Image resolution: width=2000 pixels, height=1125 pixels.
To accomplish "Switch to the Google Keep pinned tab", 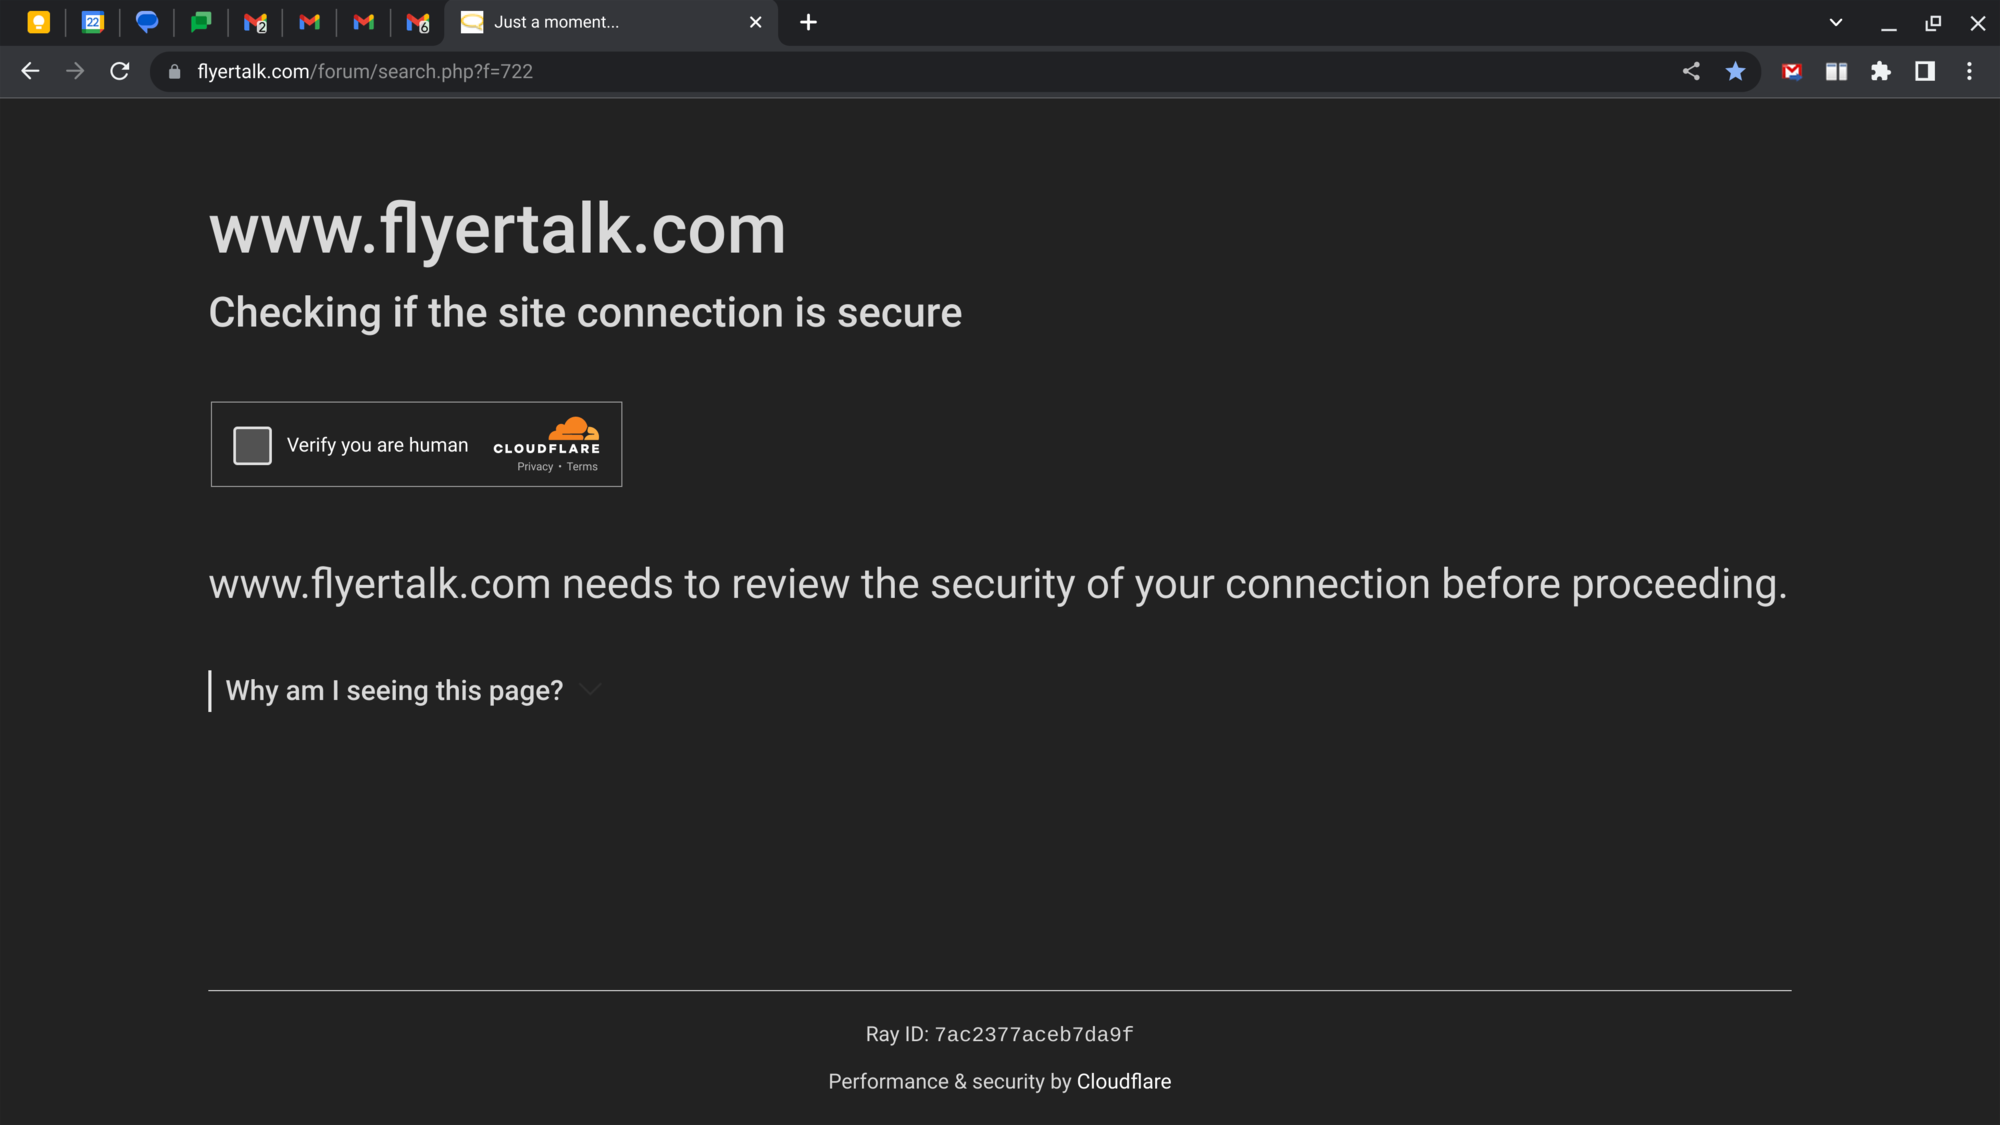I will [39, 22].
